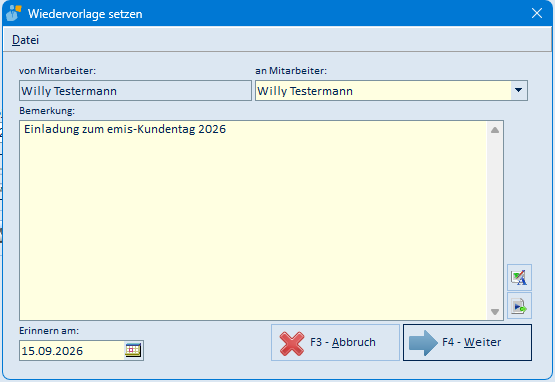Click the 'Bemerkung:' label
Image resolution: width=555 pixels, height=382 pixels.
(47, 111)
